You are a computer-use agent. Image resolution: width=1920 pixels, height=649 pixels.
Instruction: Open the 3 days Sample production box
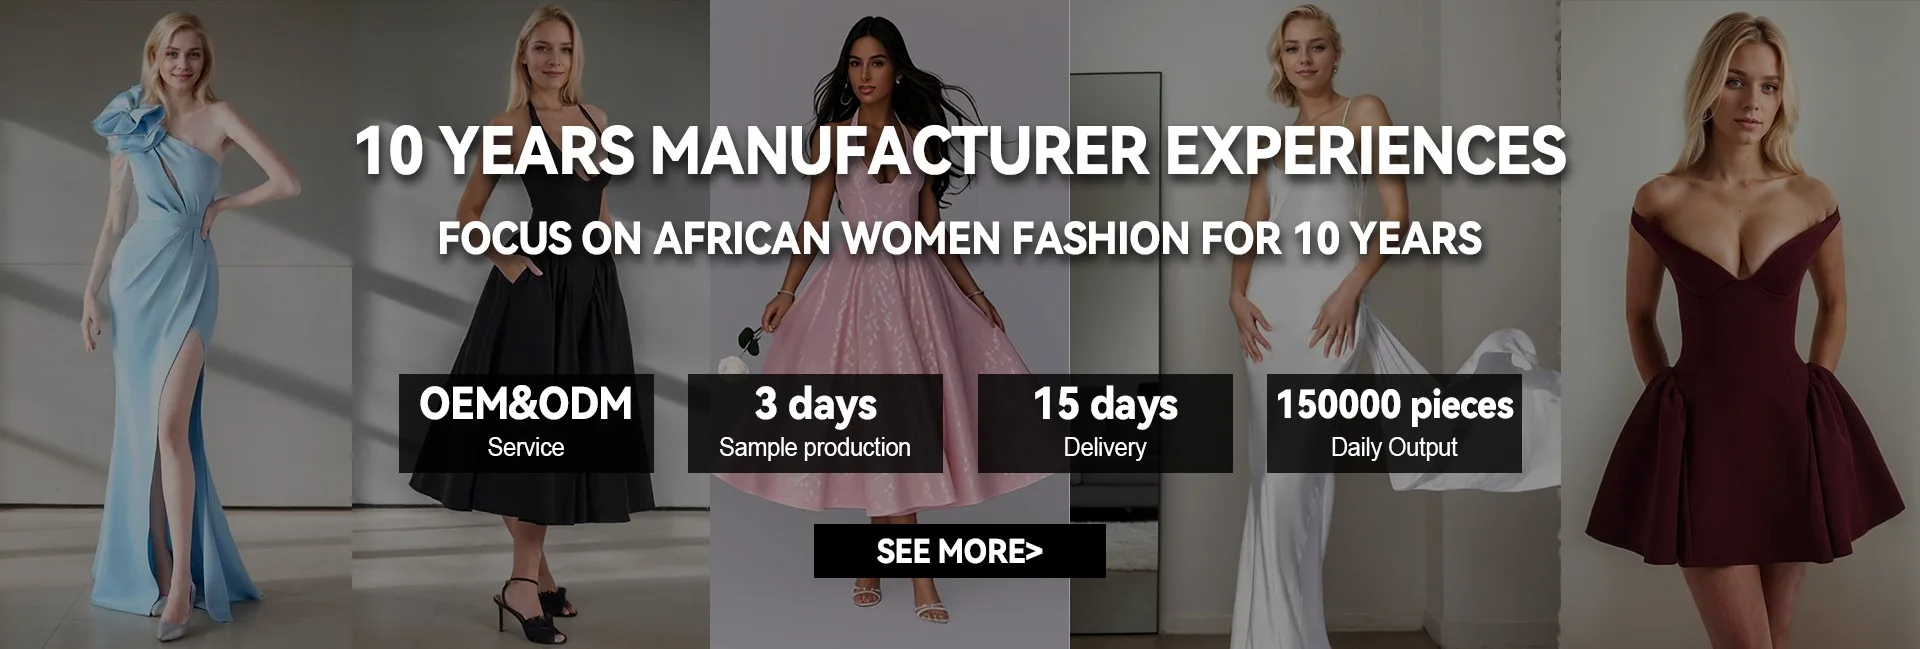[x=815, y=423]
